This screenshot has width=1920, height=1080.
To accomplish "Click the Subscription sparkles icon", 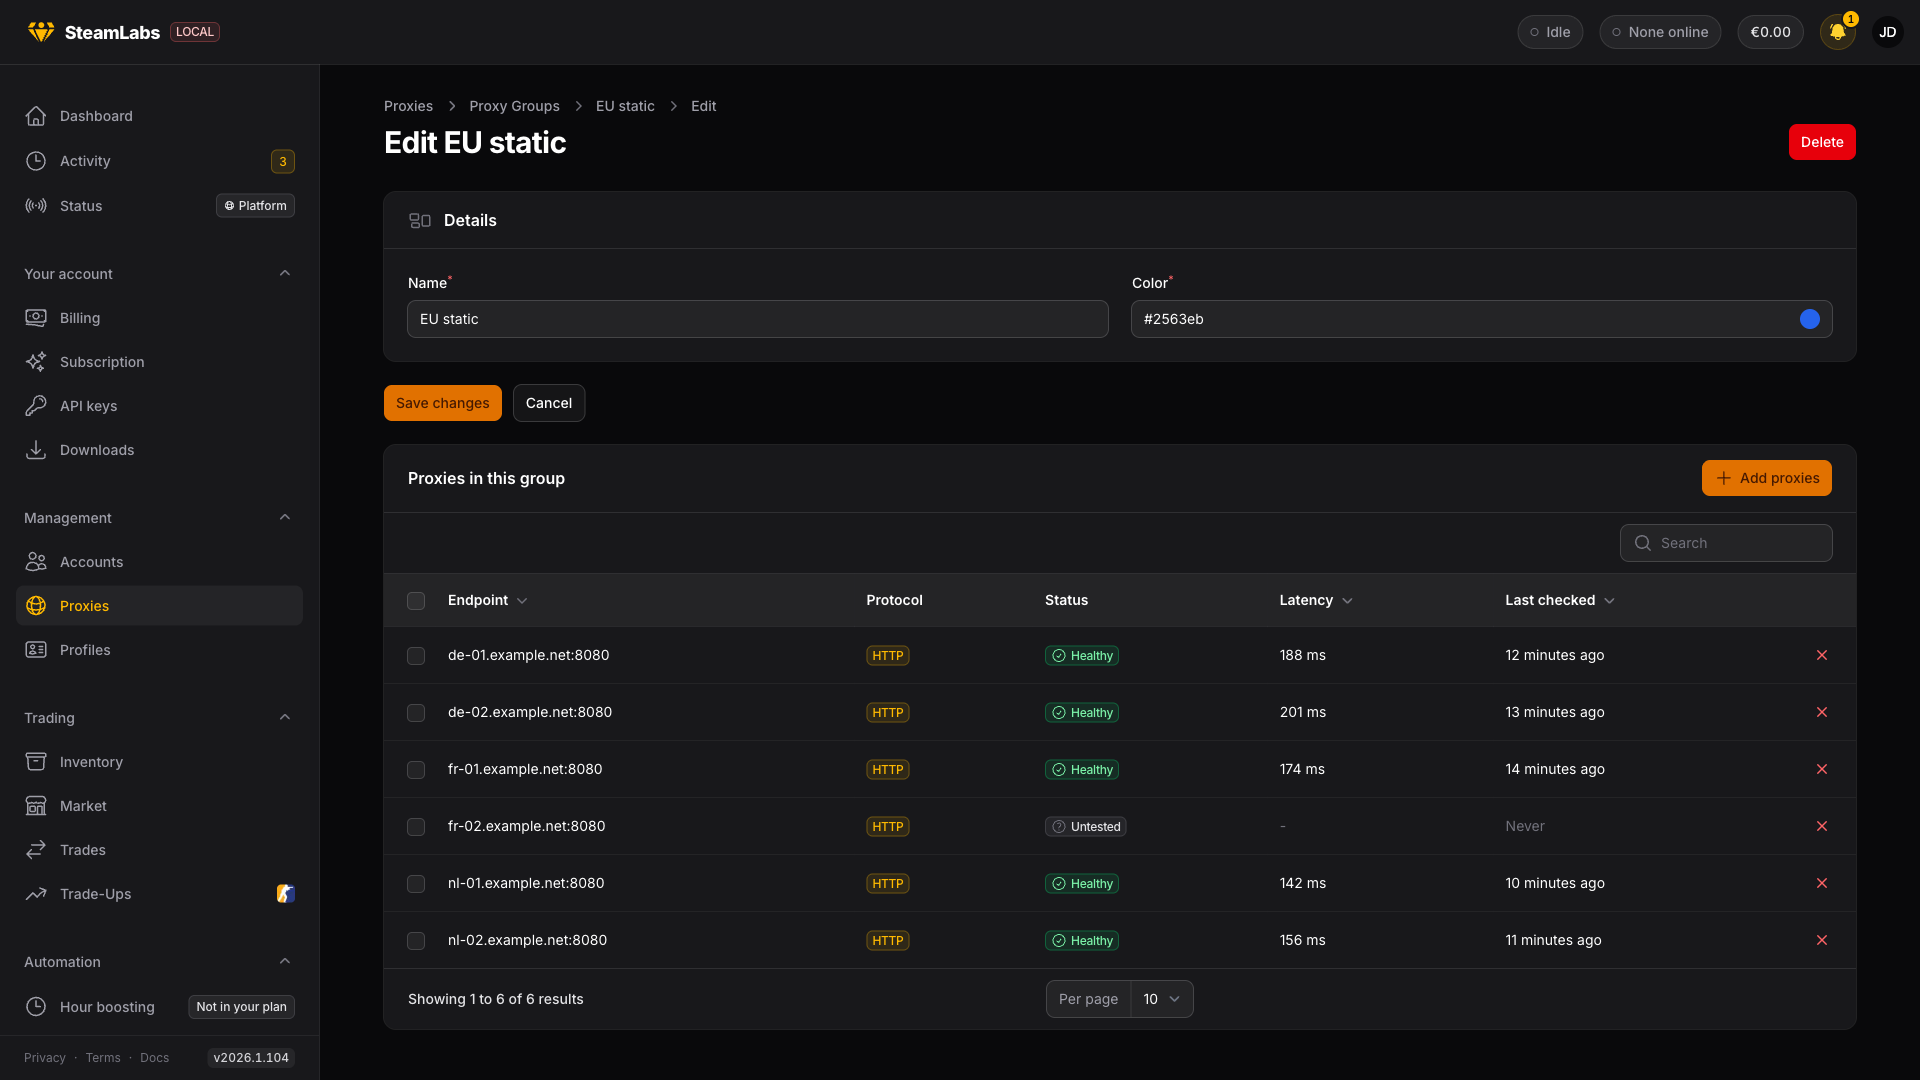I will click(36, 362).
